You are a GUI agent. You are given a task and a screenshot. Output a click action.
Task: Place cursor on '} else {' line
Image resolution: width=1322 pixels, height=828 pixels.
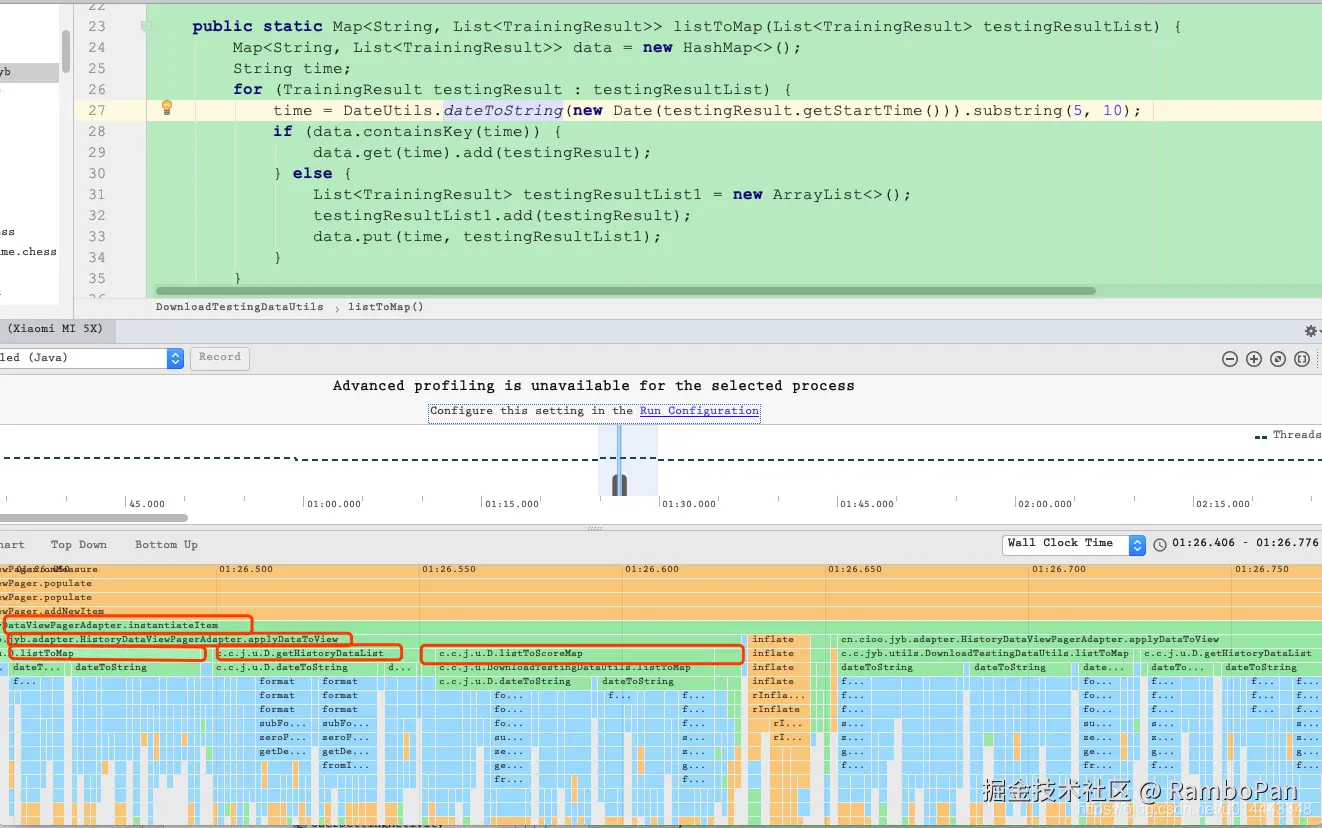click(313, 173)
